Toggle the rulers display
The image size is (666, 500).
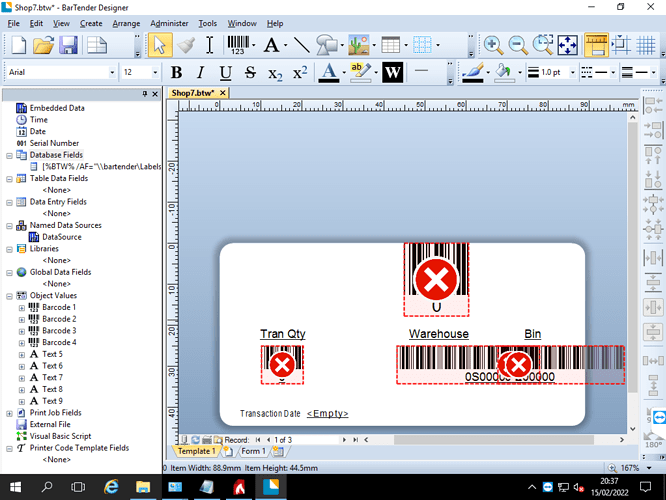596,45
